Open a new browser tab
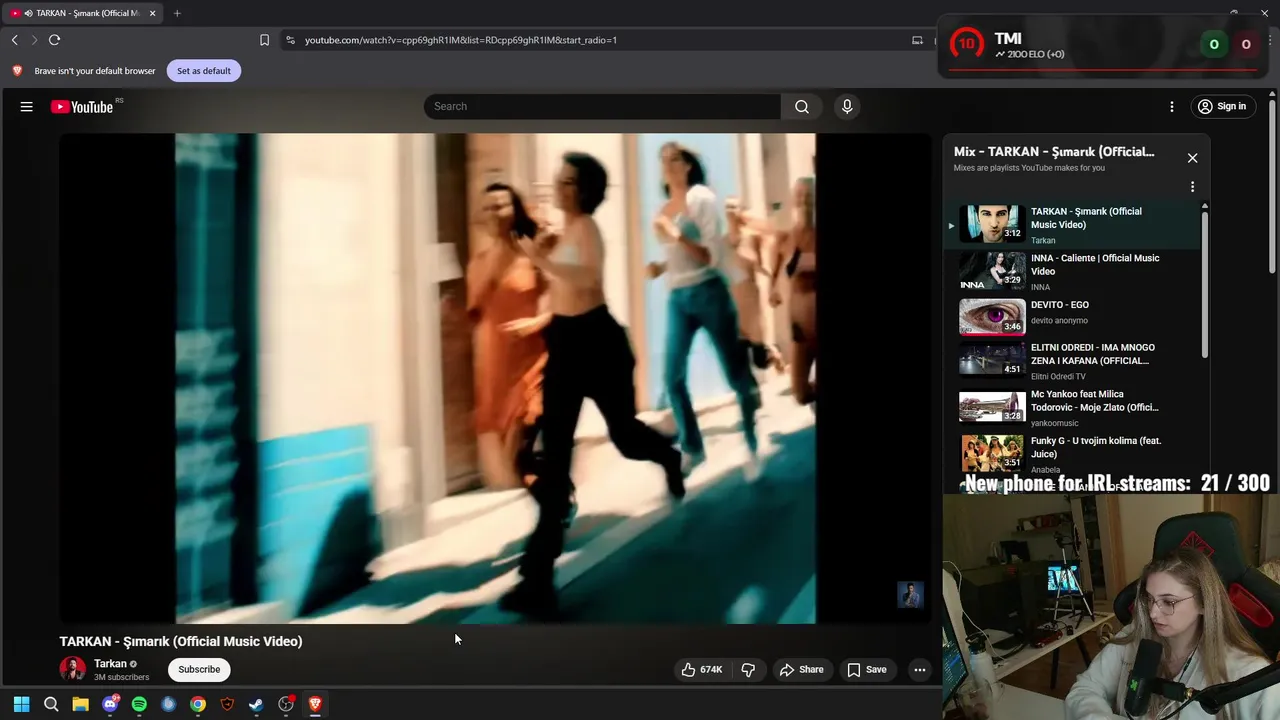The width and height of the screenshot is (1280, 720). (177, 13)
